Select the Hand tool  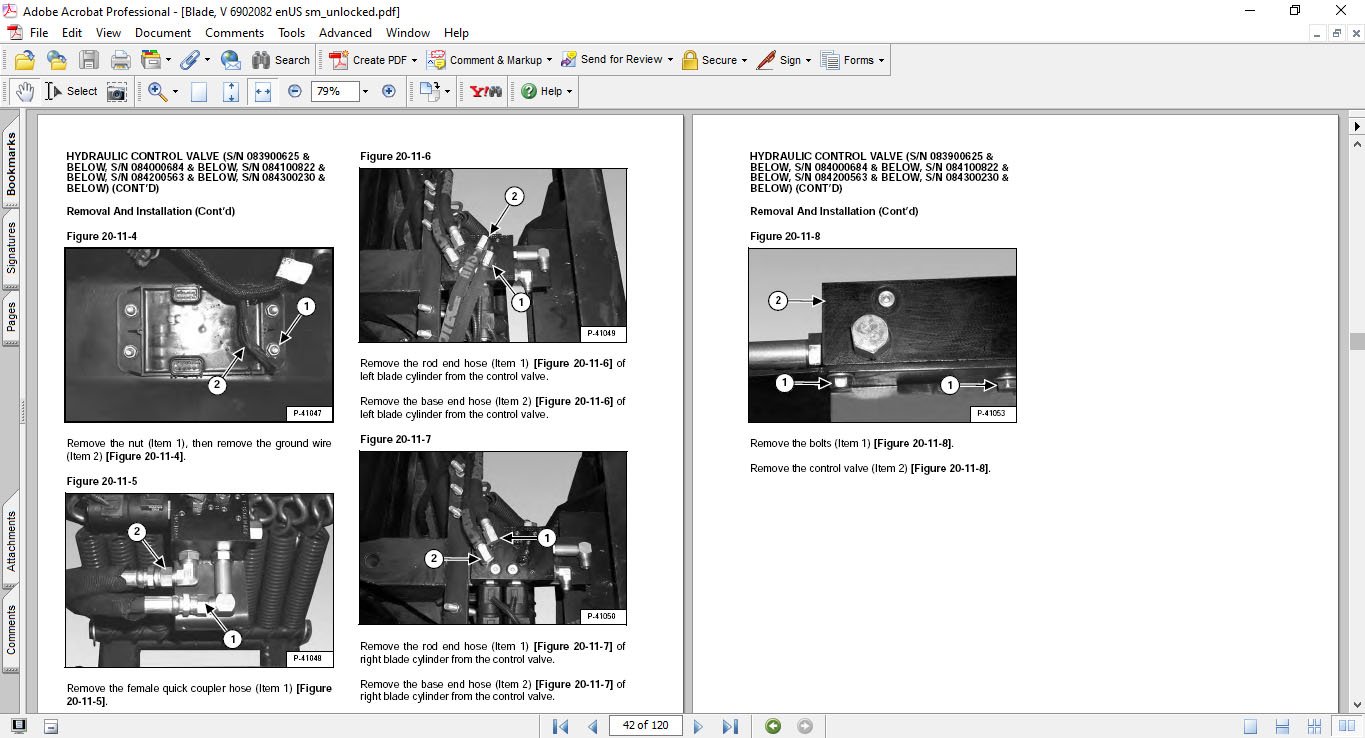coord(24,91)
